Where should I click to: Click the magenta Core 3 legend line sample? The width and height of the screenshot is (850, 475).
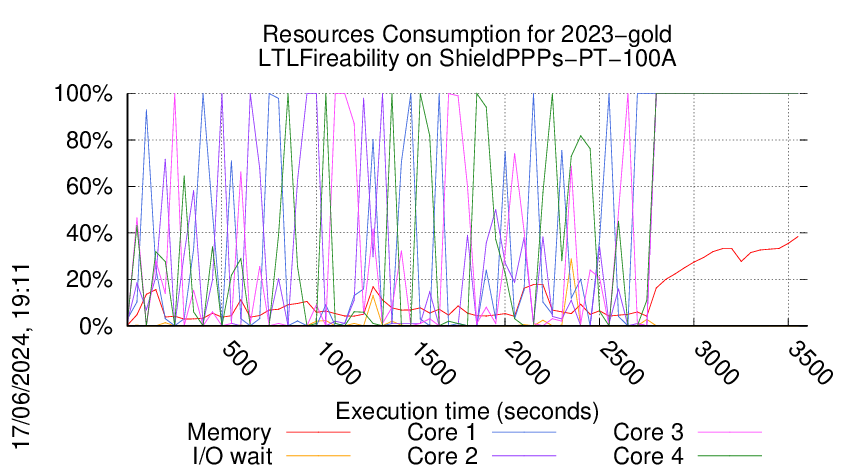[730, 432]
